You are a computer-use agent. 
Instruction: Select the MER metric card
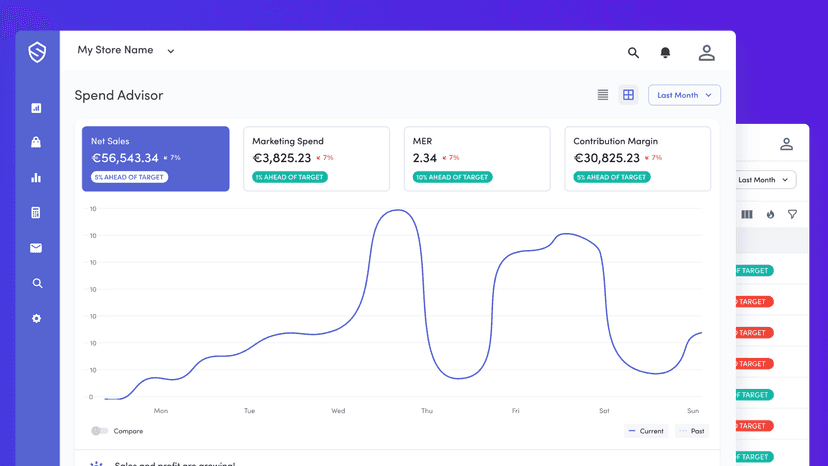477,159
